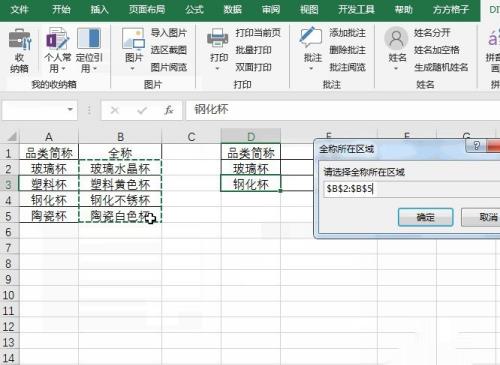
Task: Click the cancel X in formula bar
Action: tap(115, 110)
